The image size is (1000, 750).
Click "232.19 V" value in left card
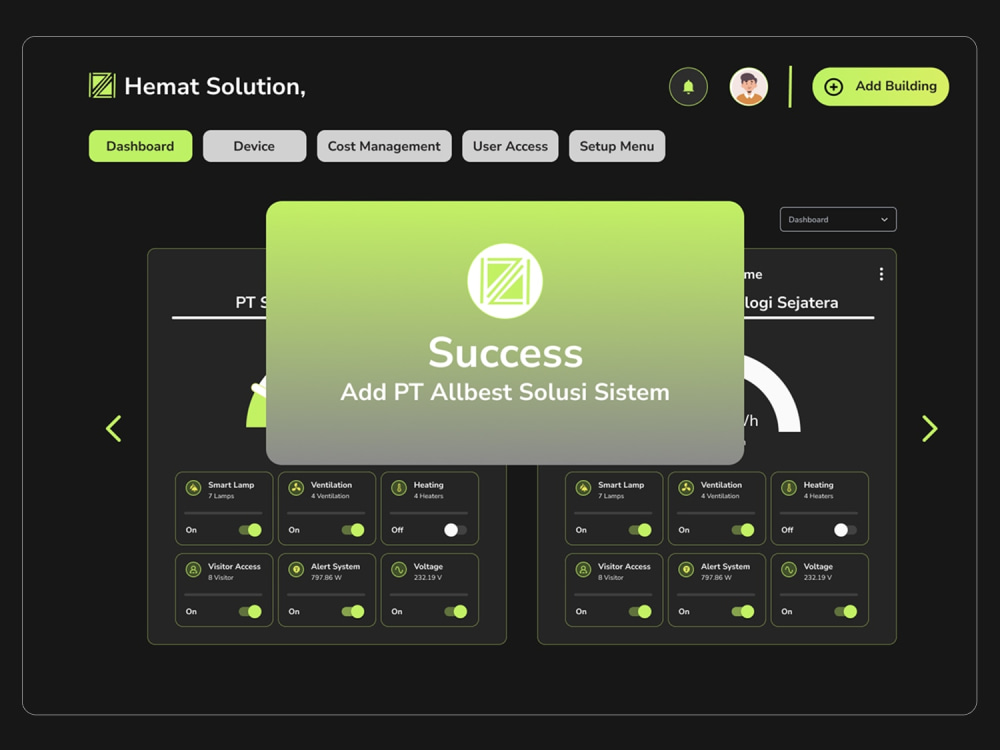(x=428, y=578)
